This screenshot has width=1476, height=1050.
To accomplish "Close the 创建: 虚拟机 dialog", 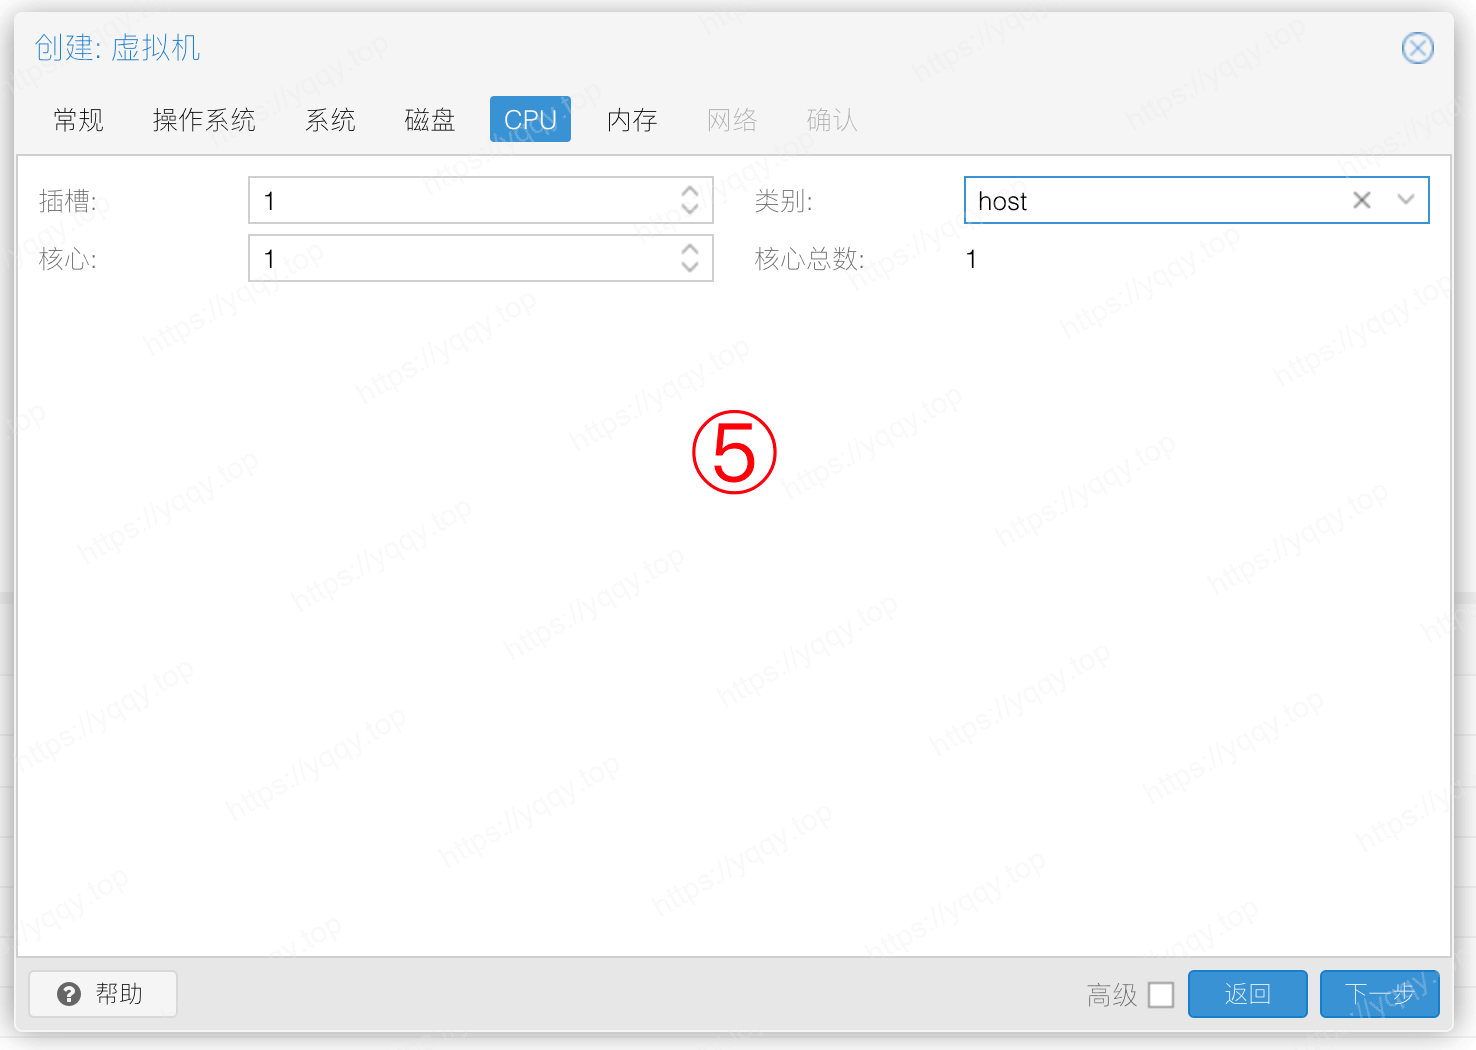I will [1417, 48].
